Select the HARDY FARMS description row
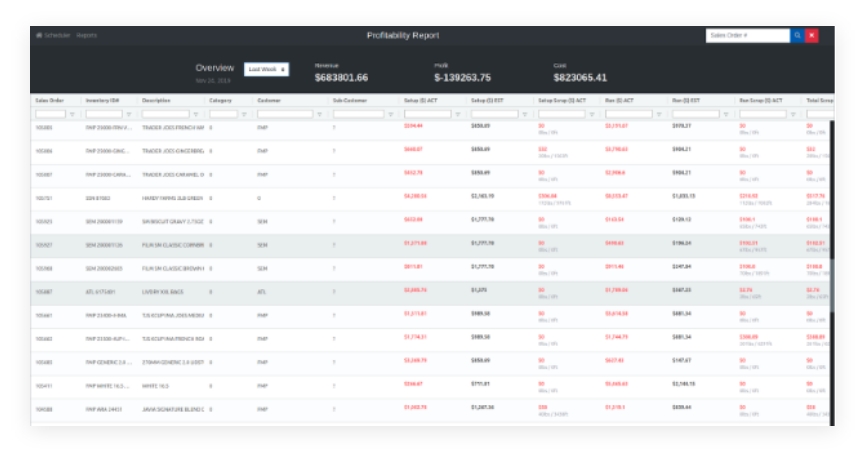This screenshot has height=460, width=866. (x=430, y=199)
